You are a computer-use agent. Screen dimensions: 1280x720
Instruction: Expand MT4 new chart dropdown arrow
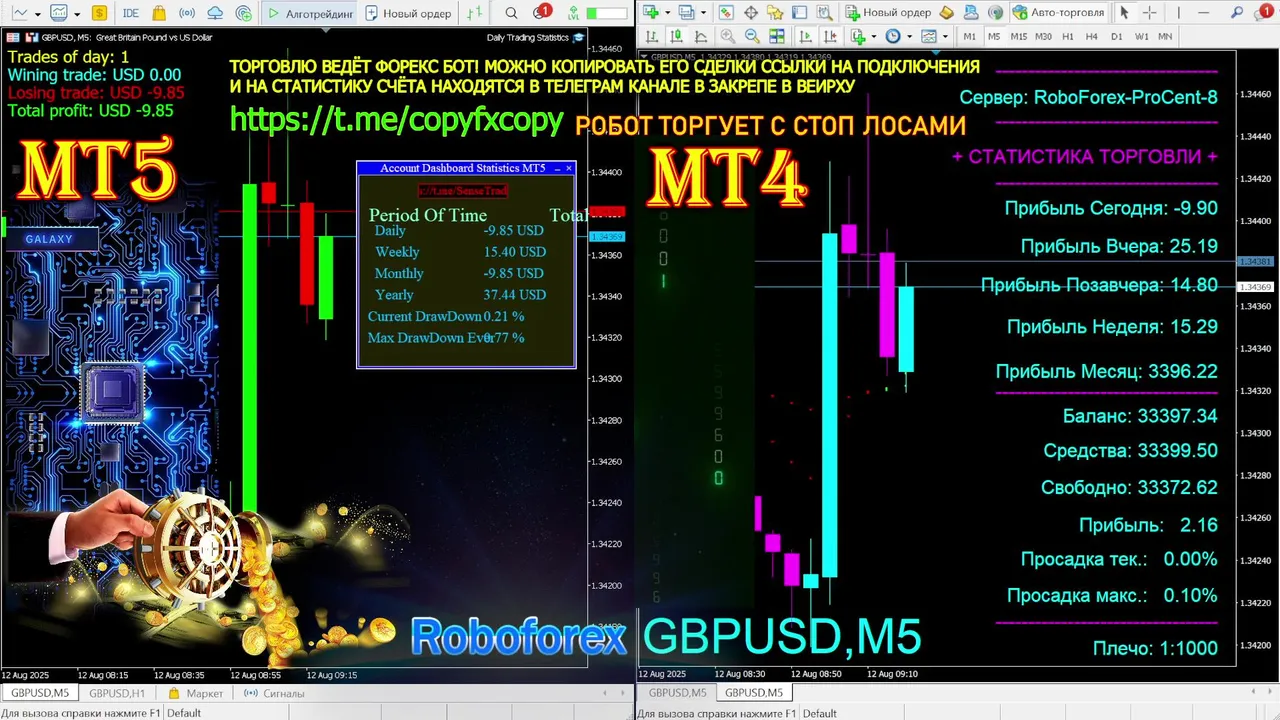click(x=667, y=12)
